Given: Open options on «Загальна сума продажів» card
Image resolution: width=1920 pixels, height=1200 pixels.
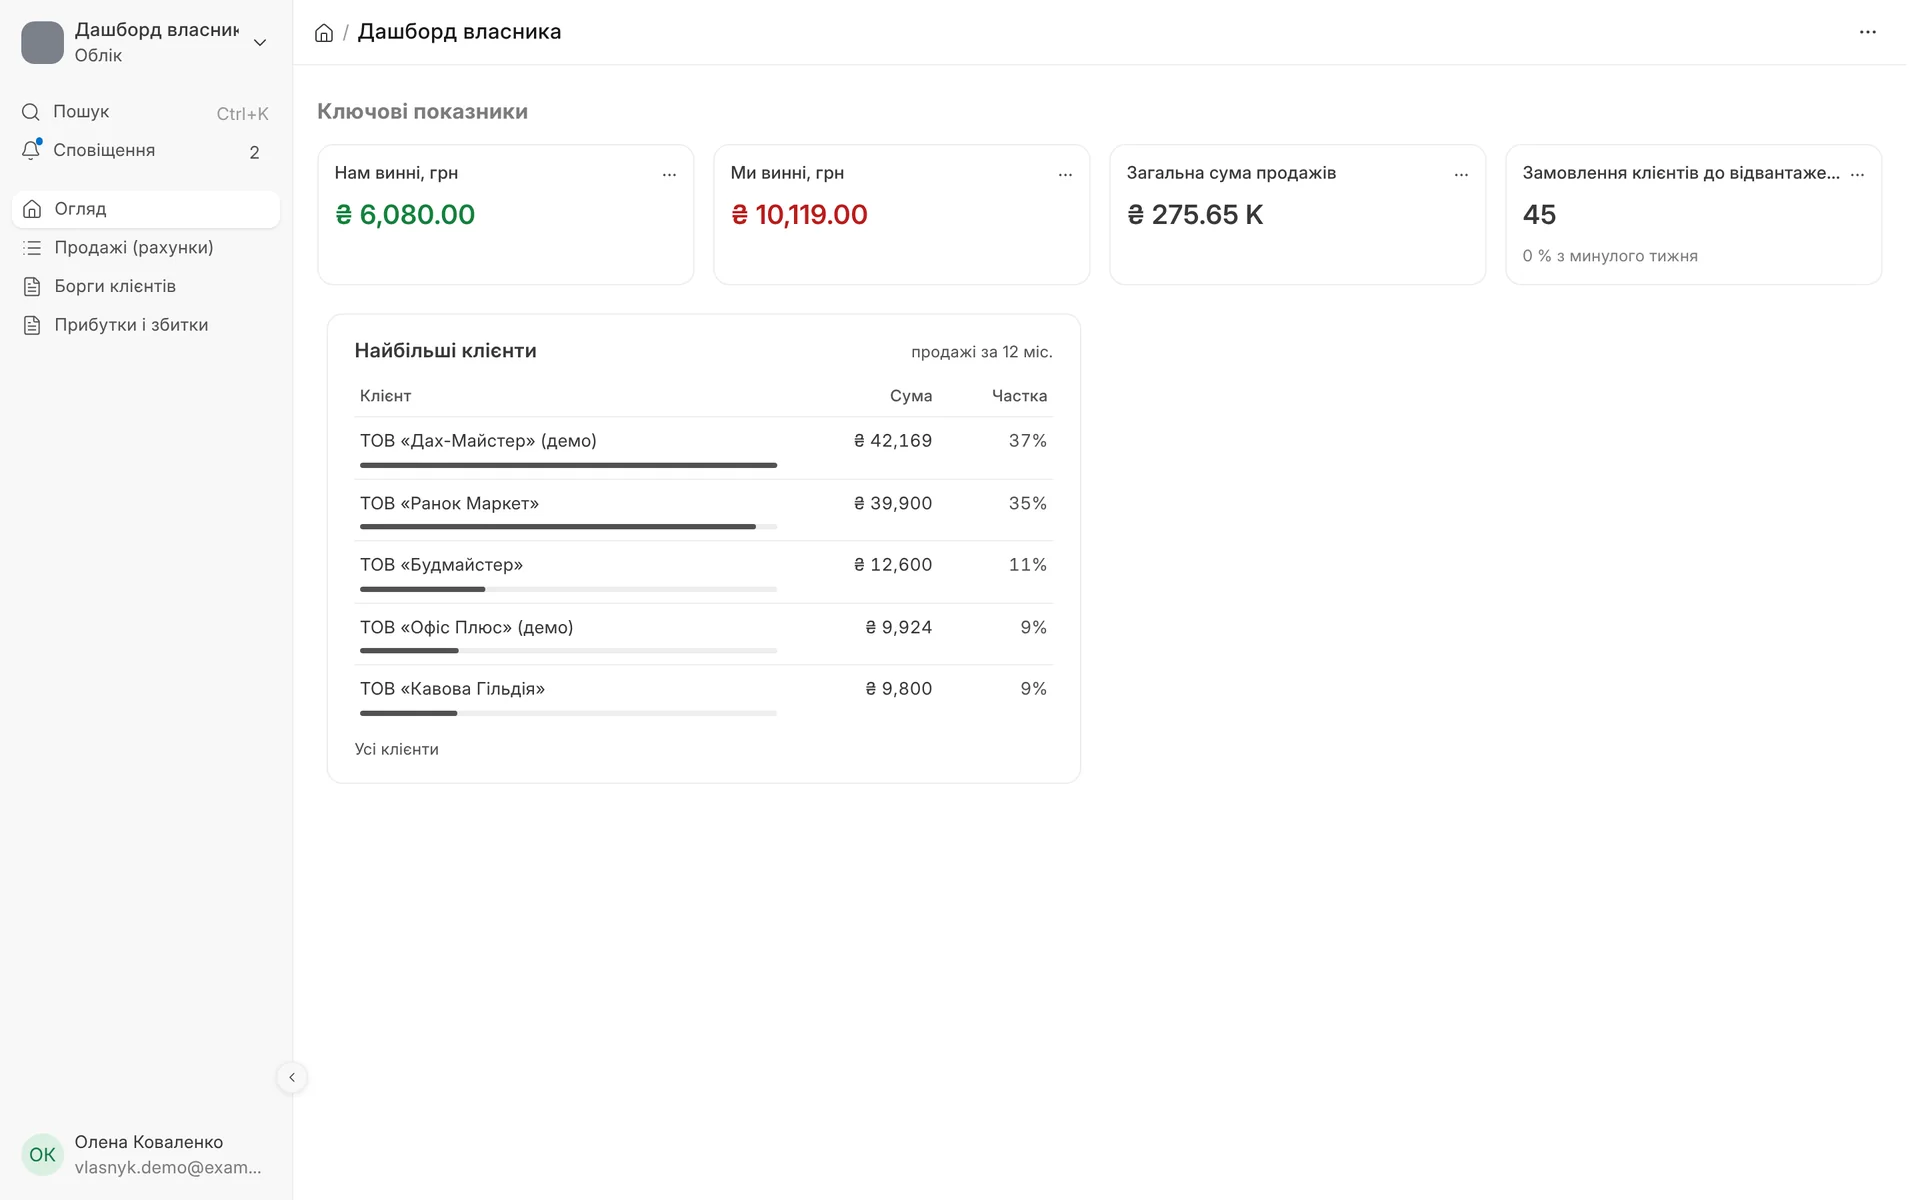Looking at the screenshot, I should click(1461, 174).
